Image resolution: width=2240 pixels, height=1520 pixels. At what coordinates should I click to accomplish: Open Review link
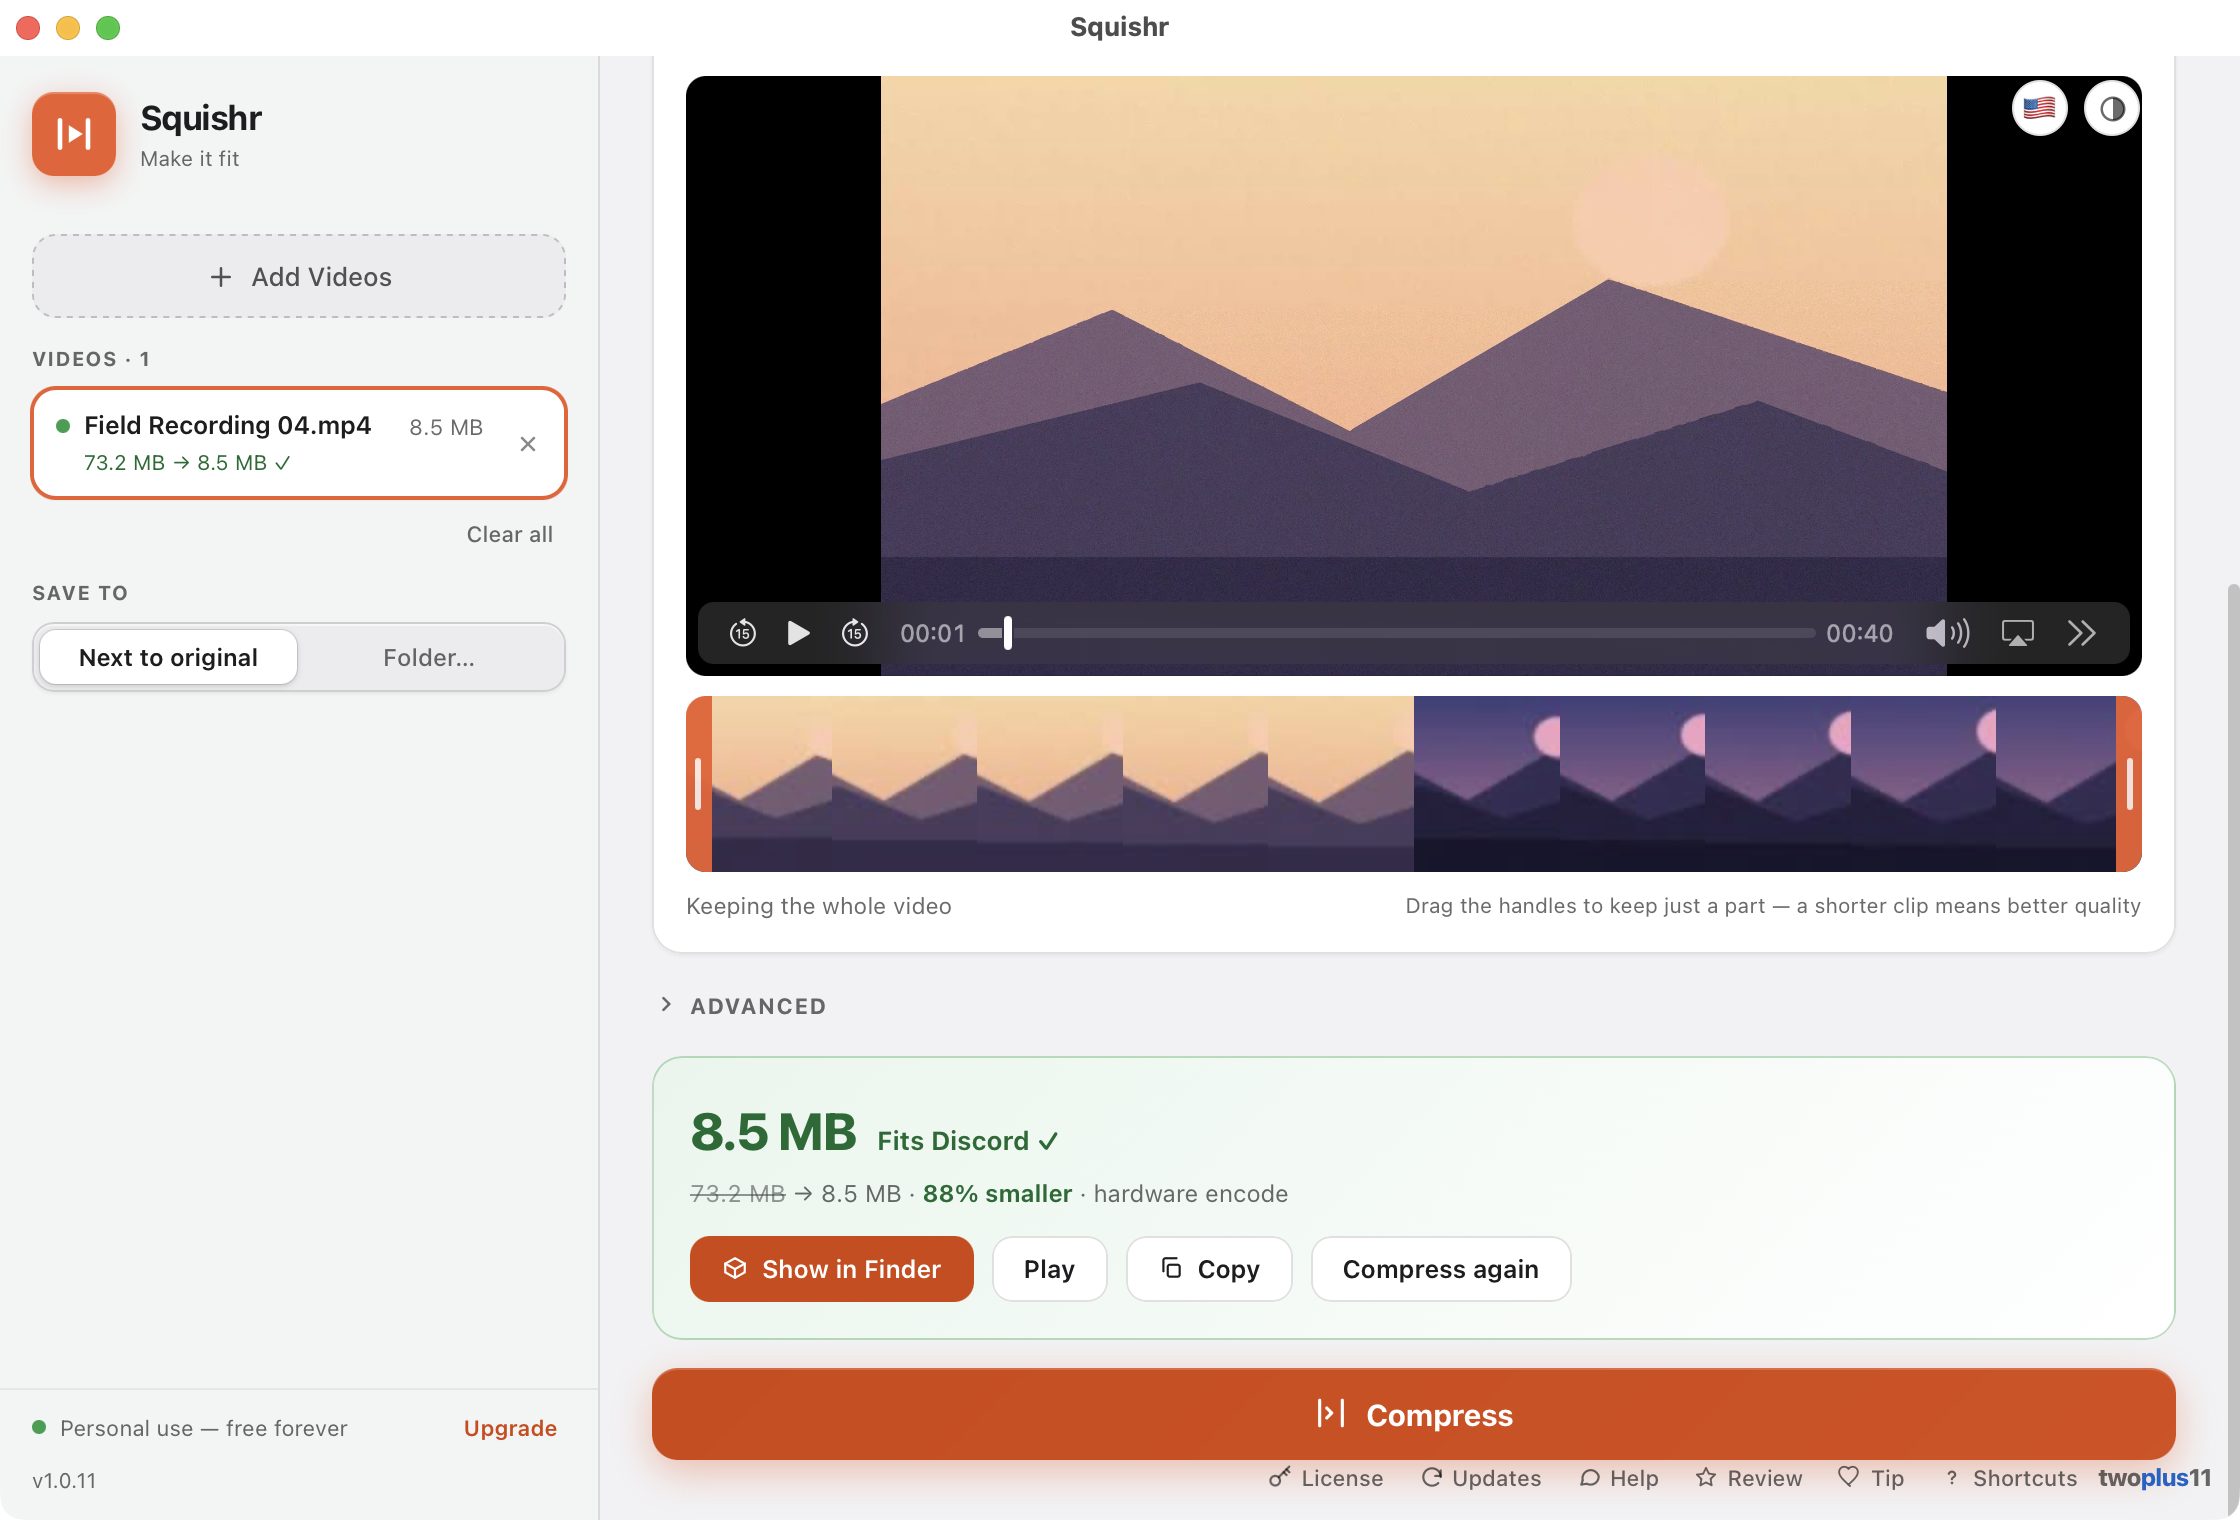[x=1749, y=1478]
